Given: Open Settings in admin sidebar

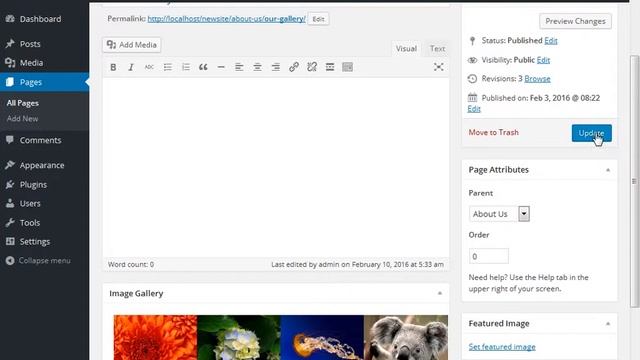Looking at the screenshot, I should pyautogui.click(x=44, y=242).
